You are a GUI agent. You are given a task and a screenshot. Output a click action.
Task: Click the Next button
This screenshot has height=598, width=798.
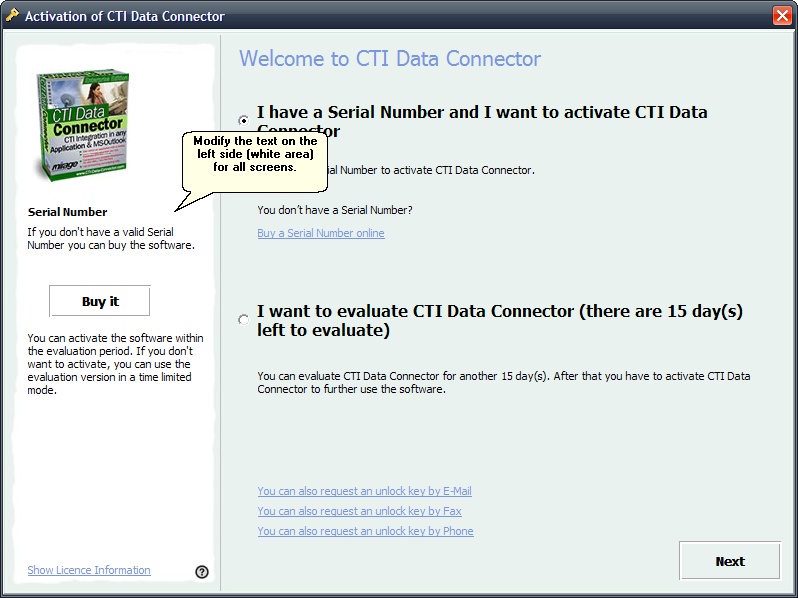[x=729, y=561]
